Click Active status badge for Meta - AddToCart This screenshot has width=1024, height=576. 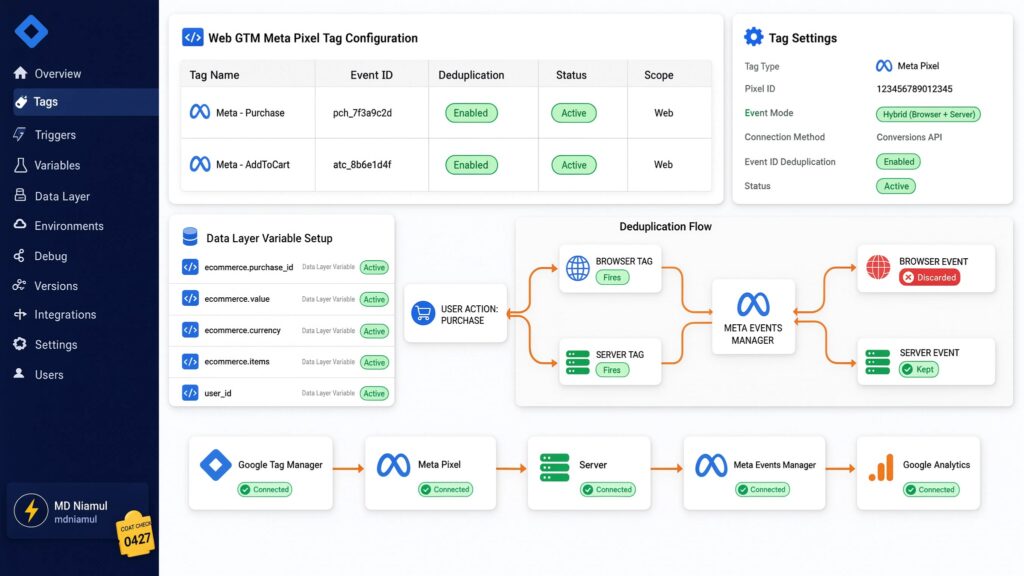click(573, 165)
